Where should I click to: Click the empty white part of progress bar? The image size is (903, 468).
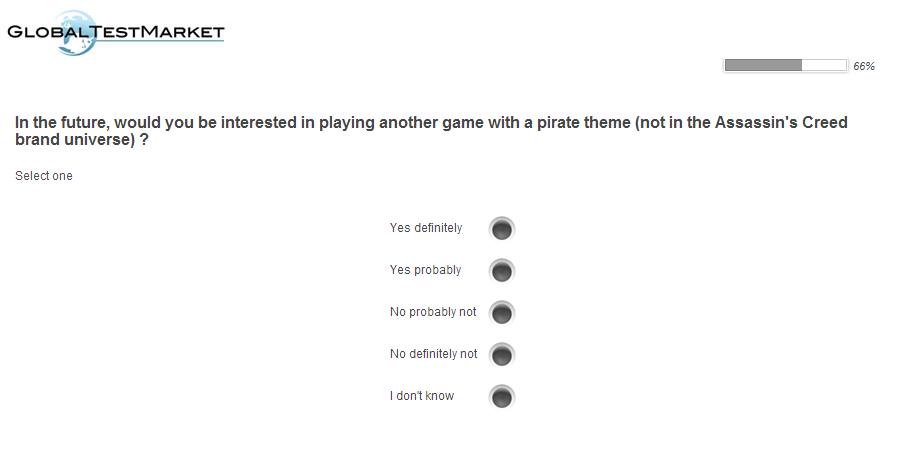[x=824, y=66]
